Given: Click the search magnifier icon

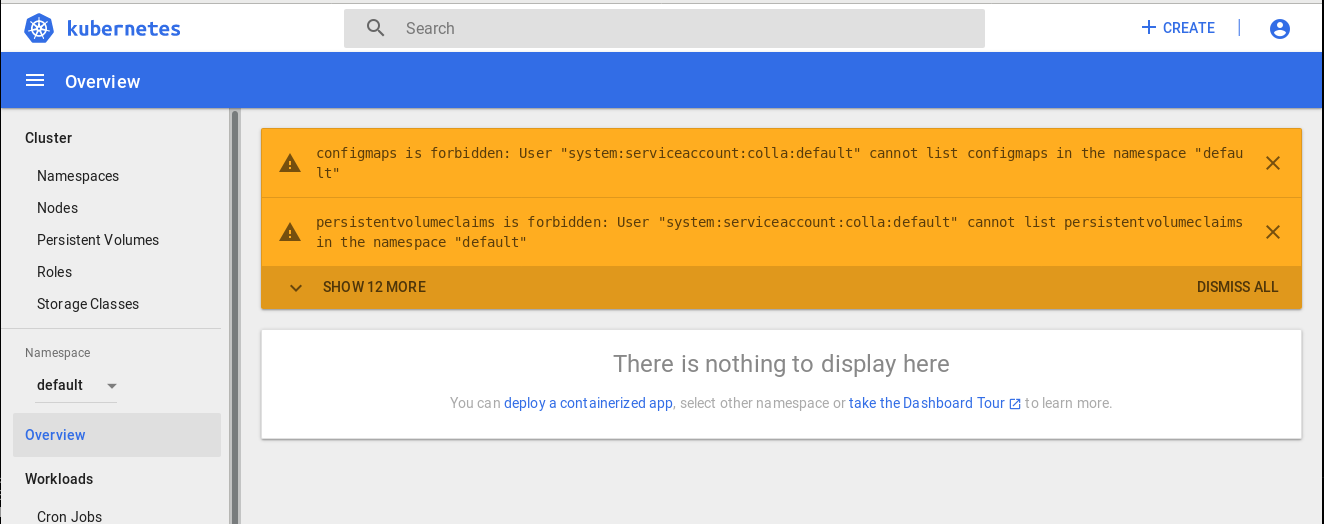Looking at the screenshot, I should pyautogui.click(x=376, y=28).
